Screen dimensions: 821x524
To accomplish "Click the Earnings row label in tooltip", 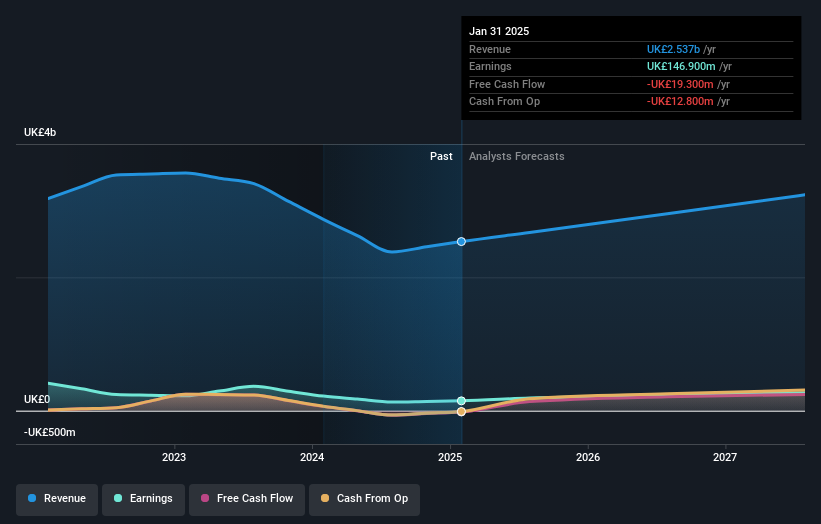I will [x=490, y=66].
